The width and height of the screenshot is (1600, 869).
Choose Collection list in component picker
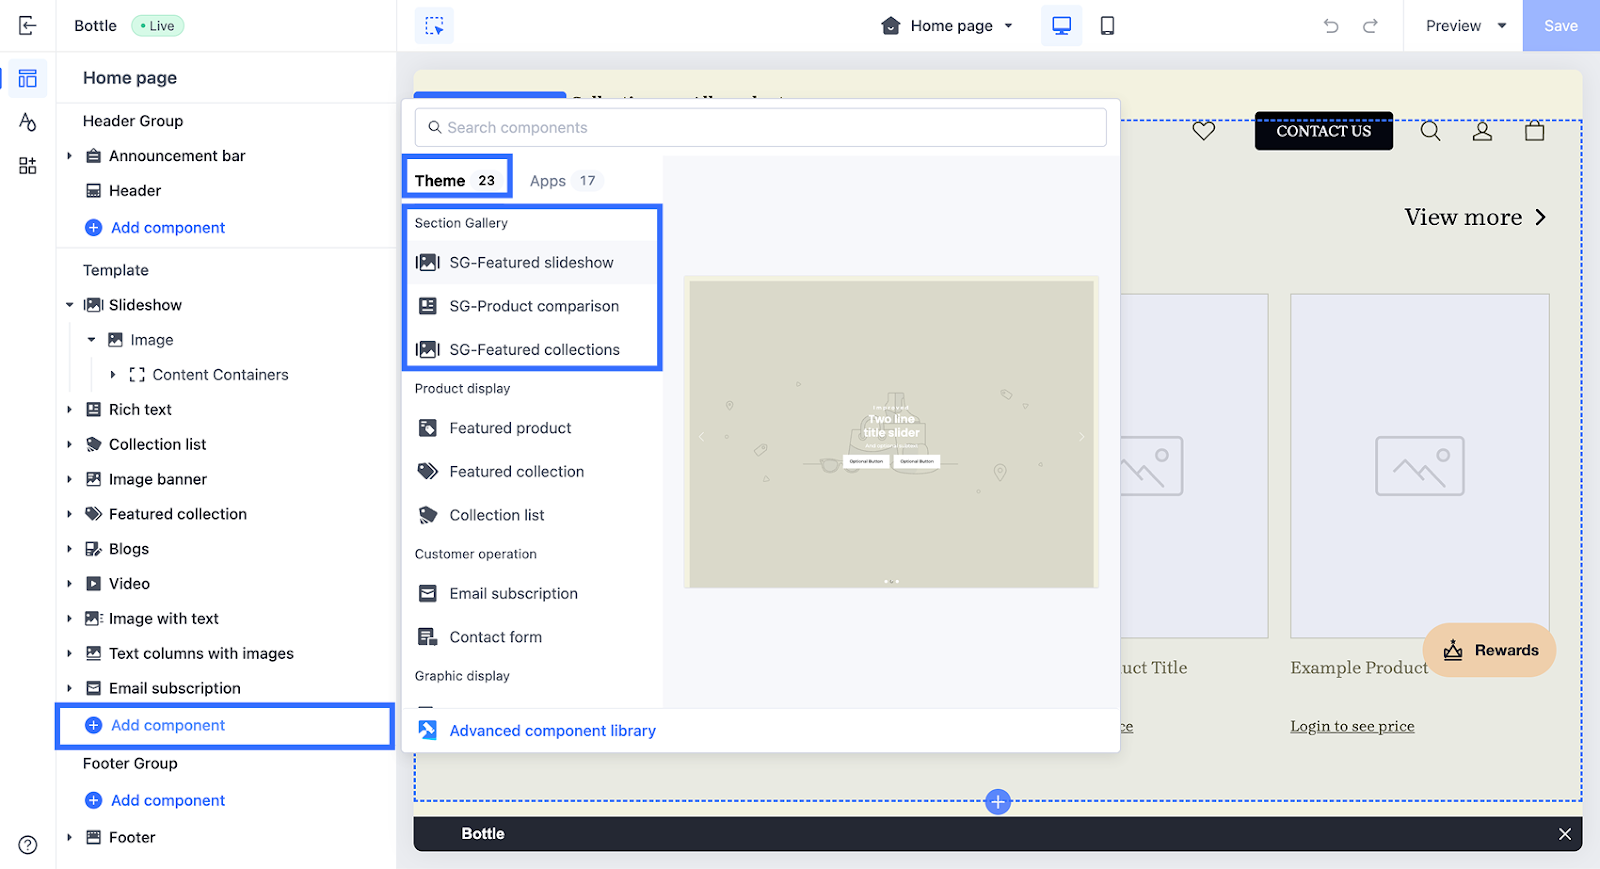pos(532,515)
